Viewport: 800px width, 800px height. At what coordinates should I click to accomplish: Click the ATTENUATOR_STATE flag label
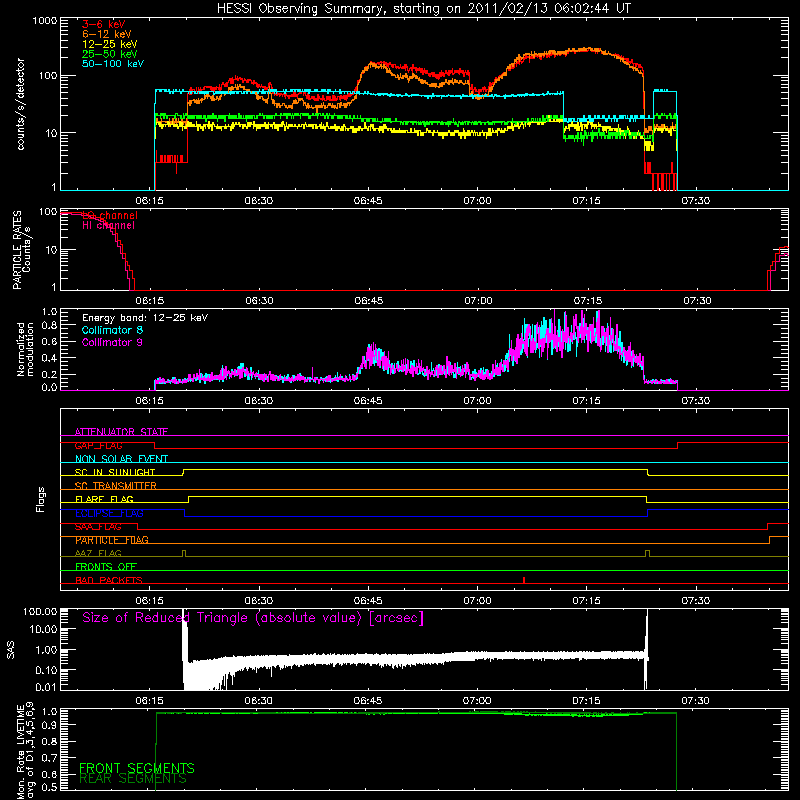click(x=121, y=432)
